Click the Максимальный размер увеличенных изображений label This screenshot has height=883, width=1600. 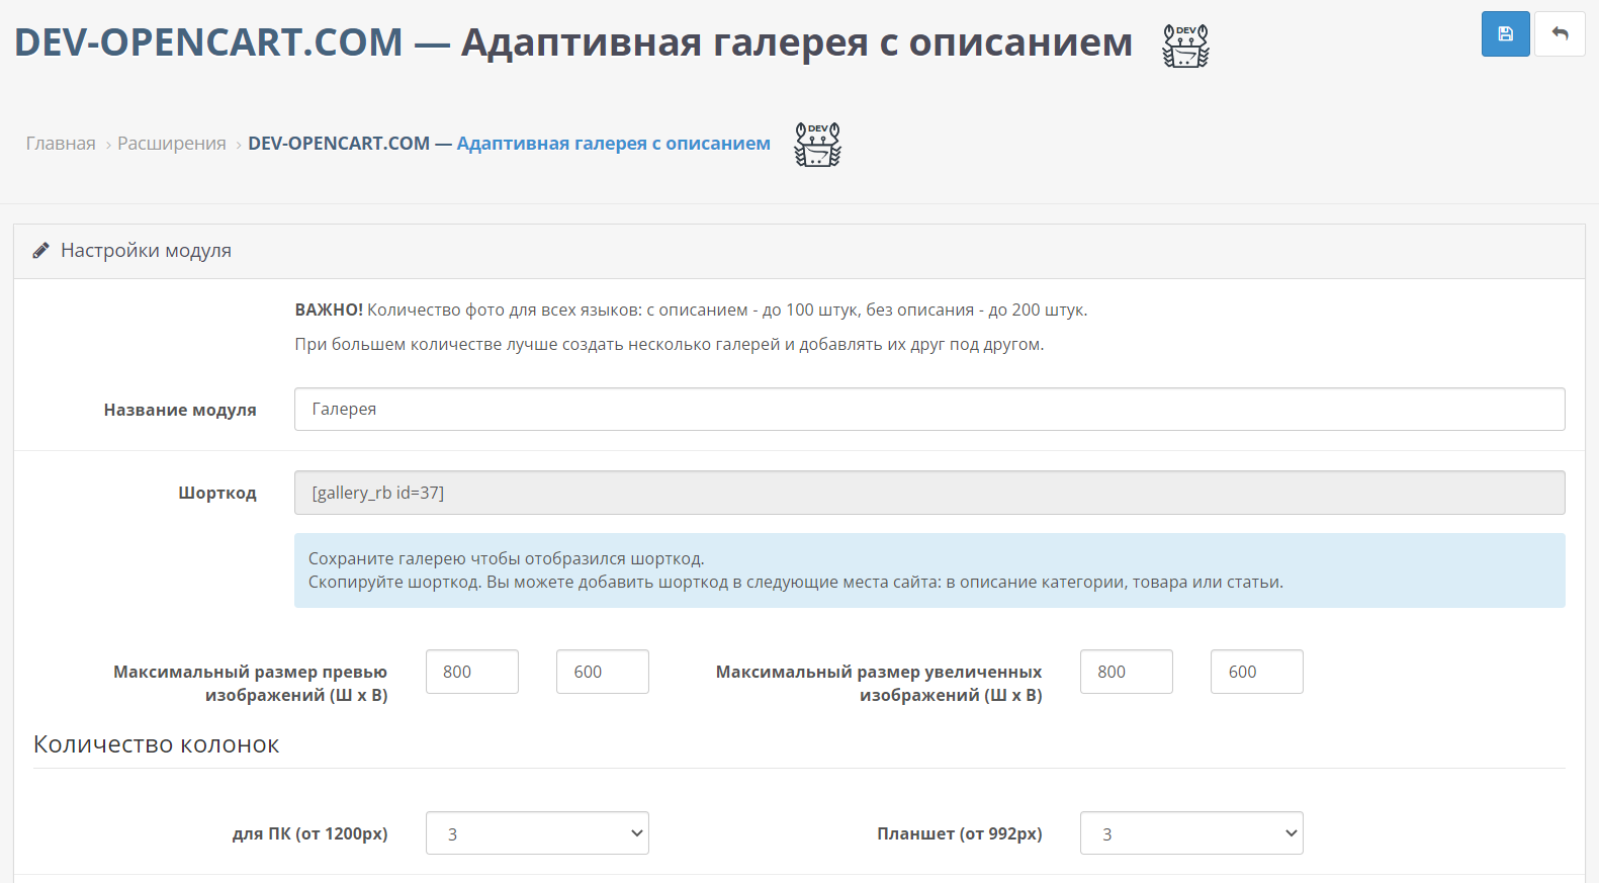878,683
